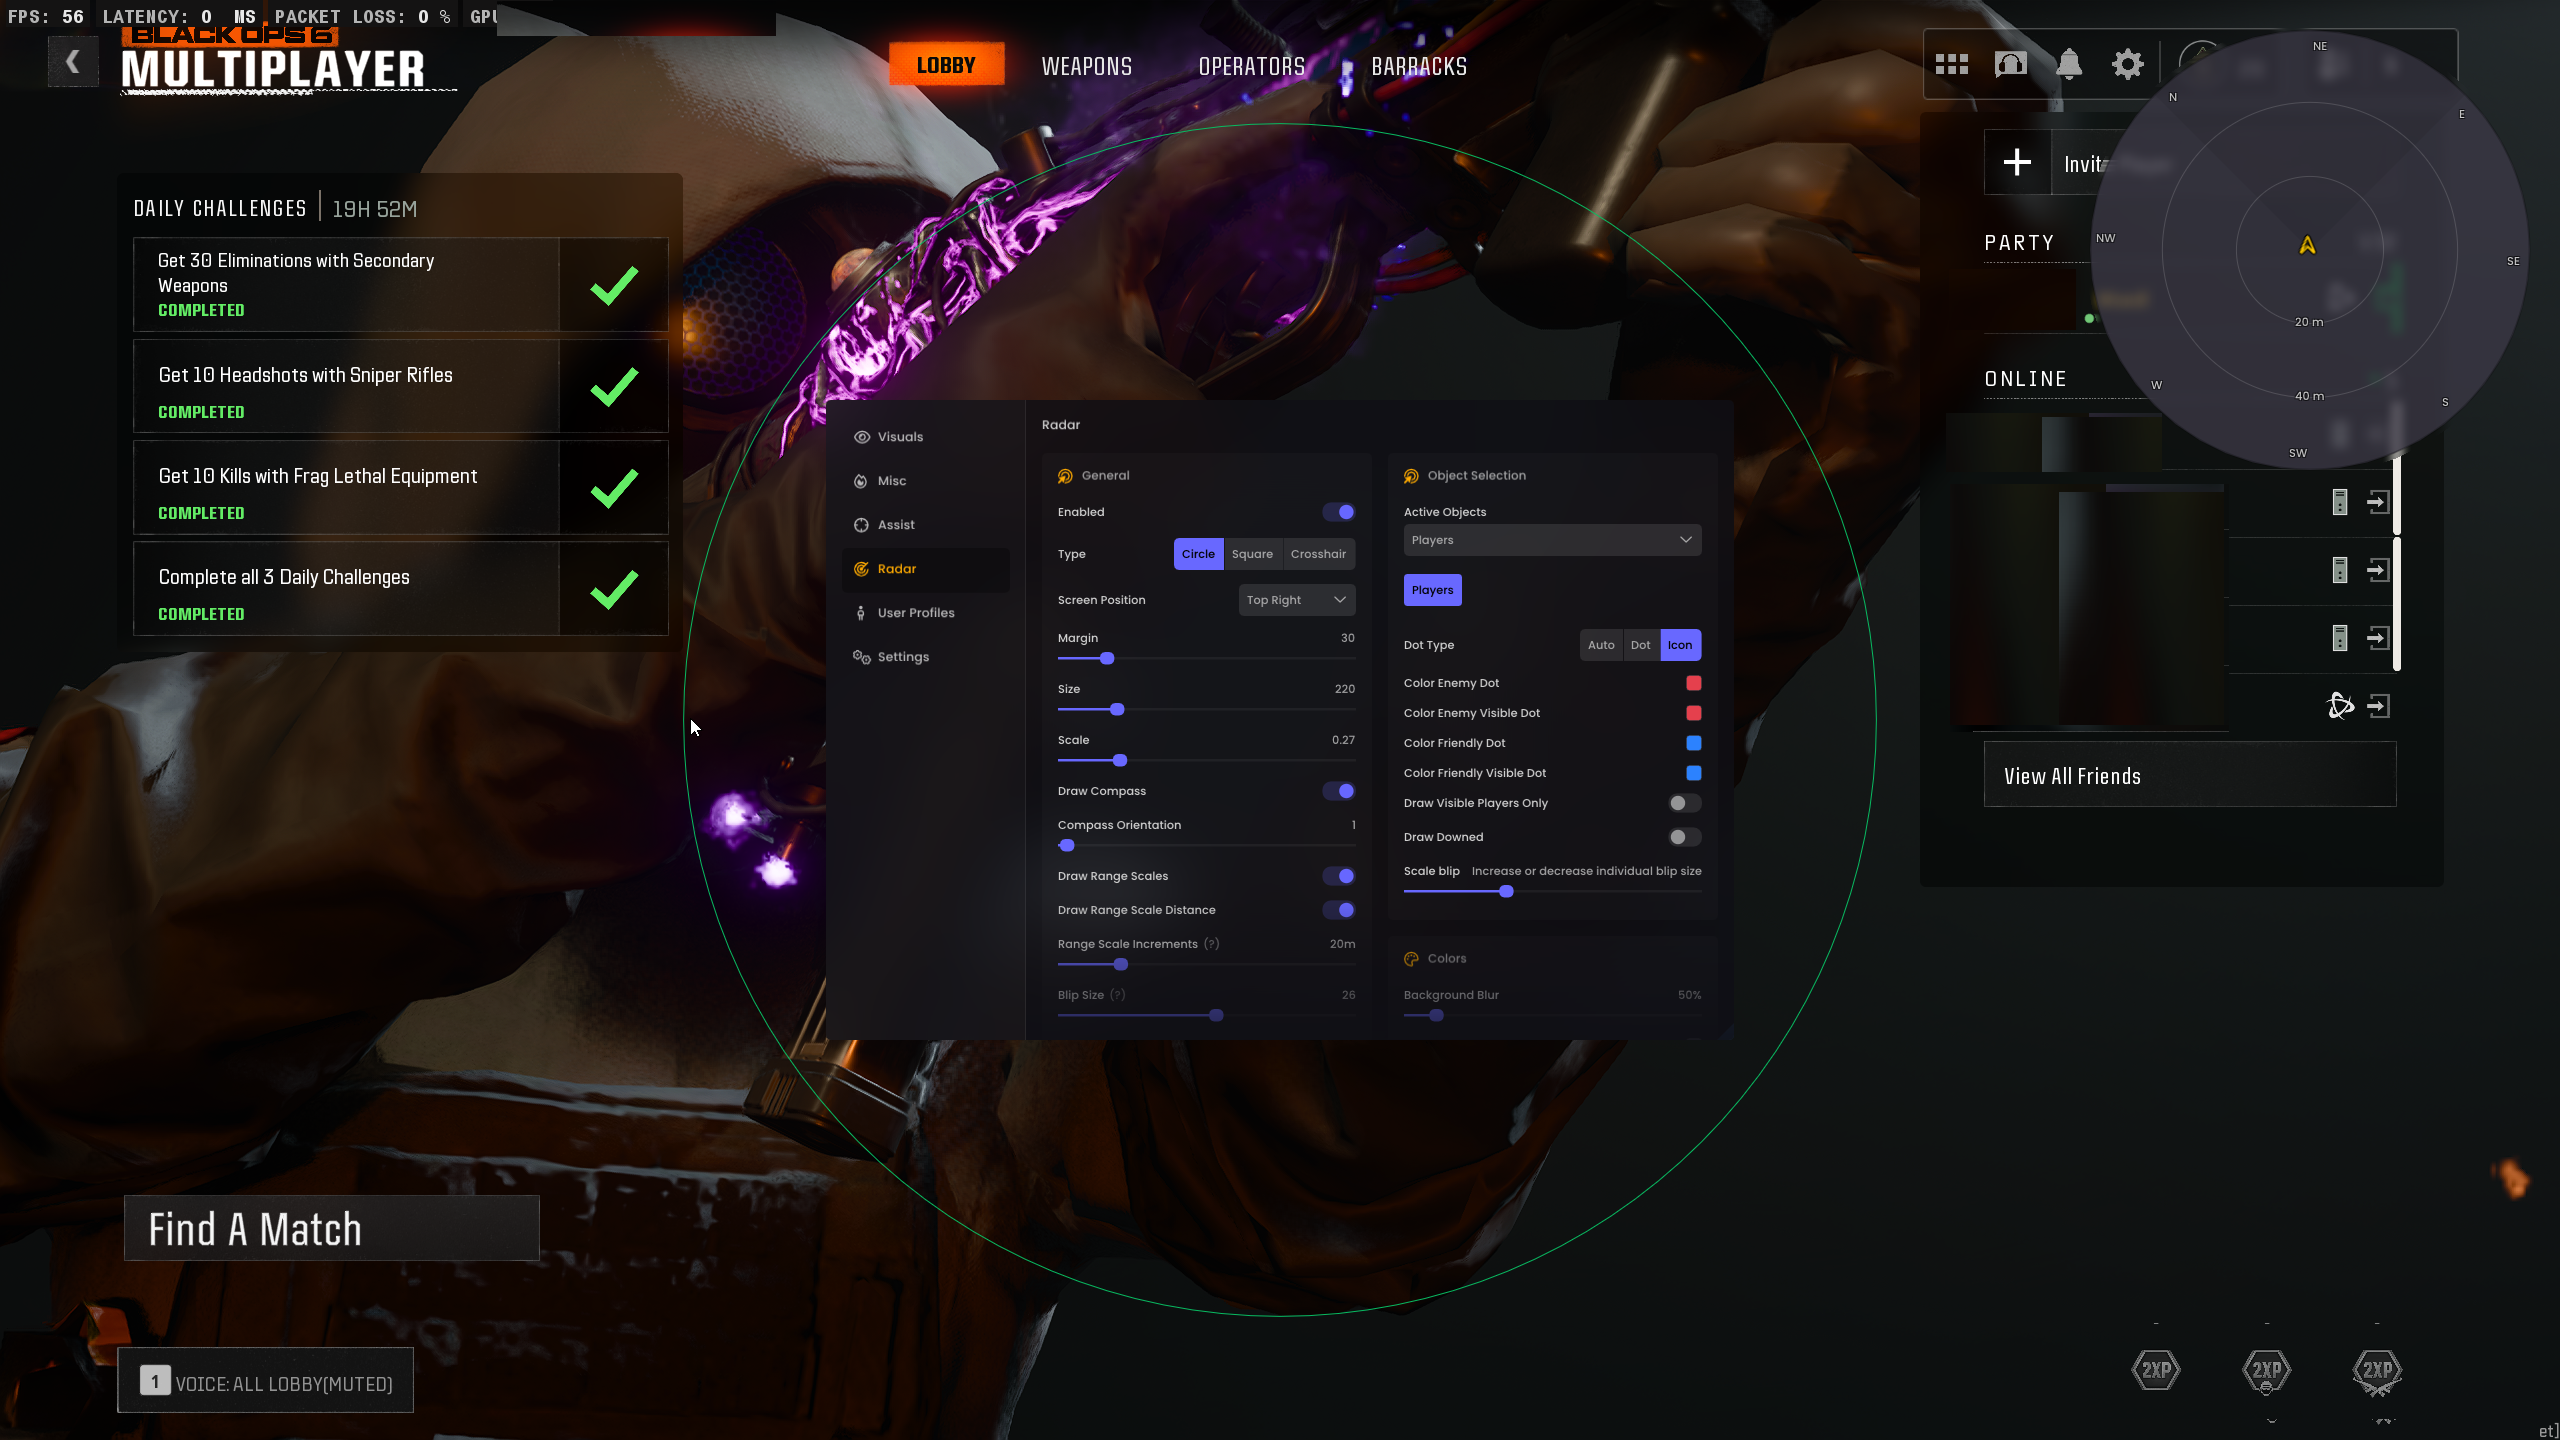Open the Screen Position dropdown
This screenshot has width=2560, height=1440.
pos(1296,600)
